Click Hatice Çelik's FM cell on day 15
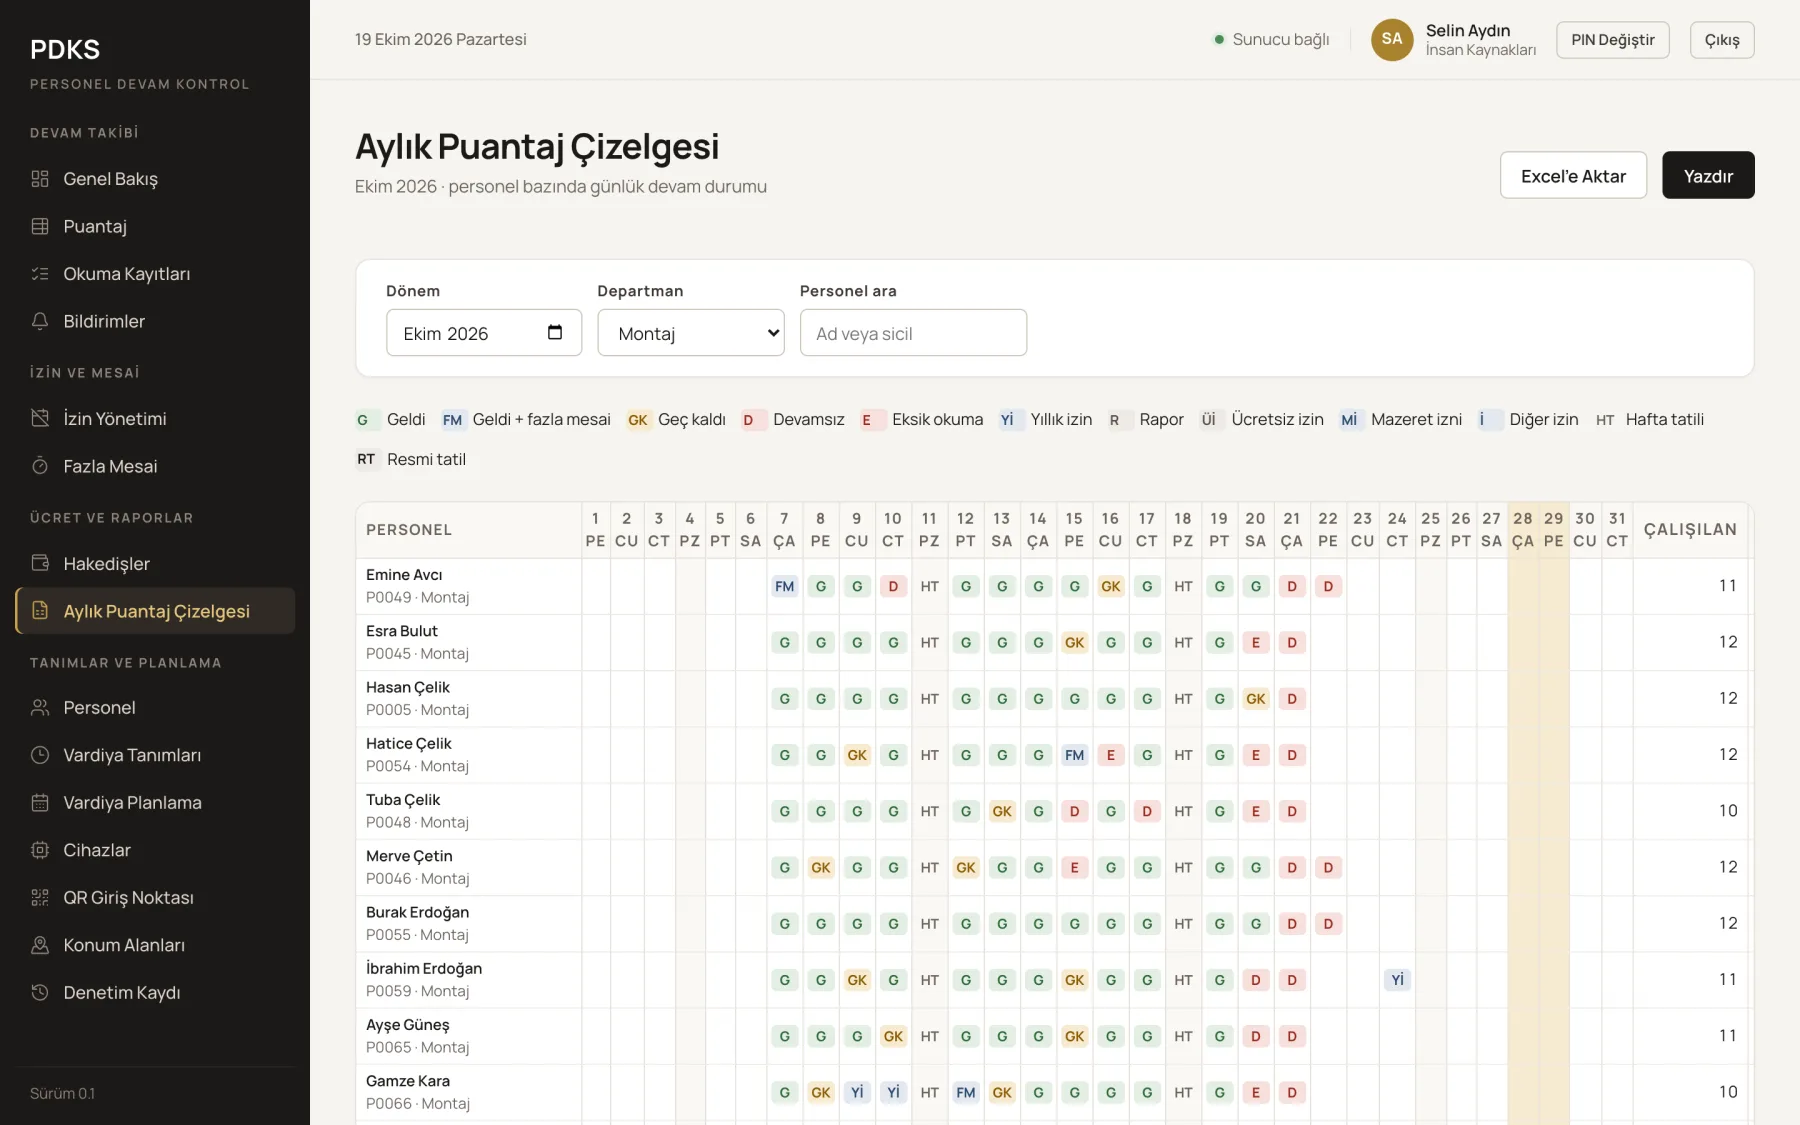This screenshot has width=1800, height=1125. (1074, 755)
